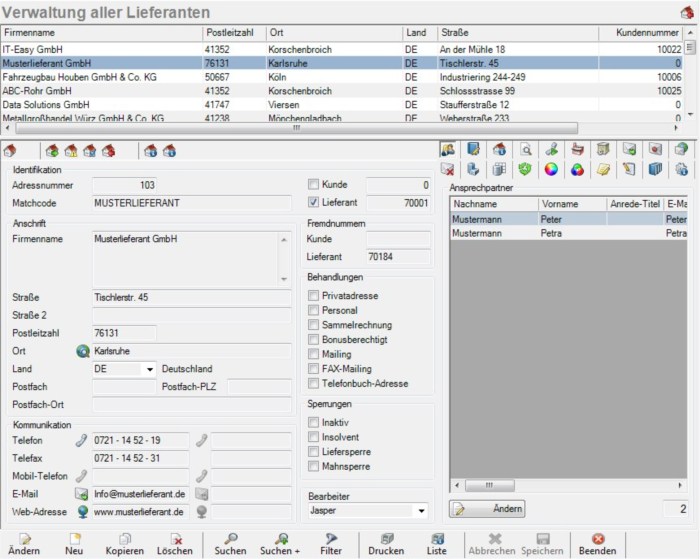Viewport: 700px width, 559px height.
Task: Click the gear with info badge icon
Action: pos(681,170)
